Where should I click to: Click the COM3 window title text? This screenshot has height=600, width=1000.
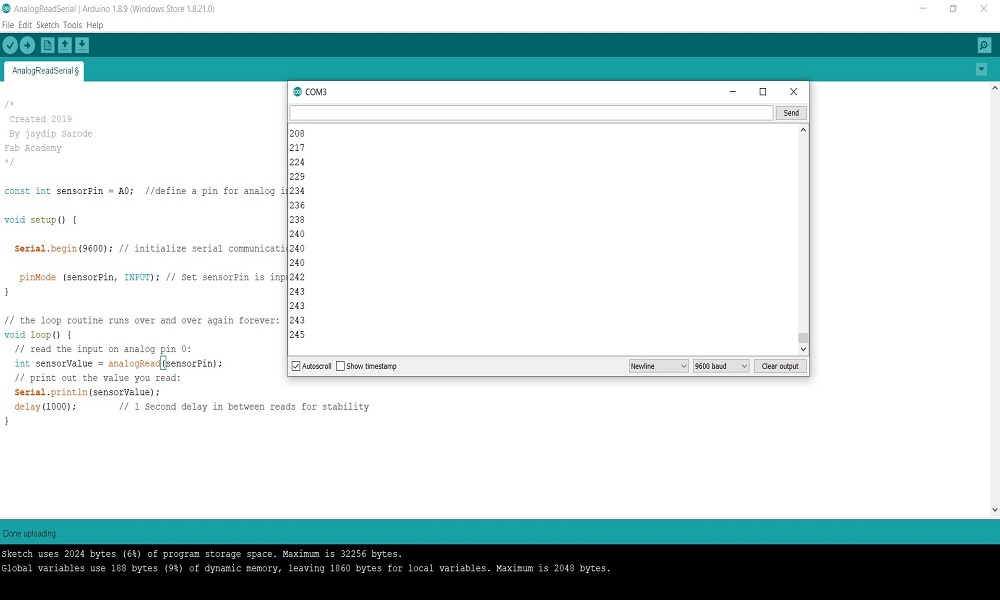[x=316, y=92]
